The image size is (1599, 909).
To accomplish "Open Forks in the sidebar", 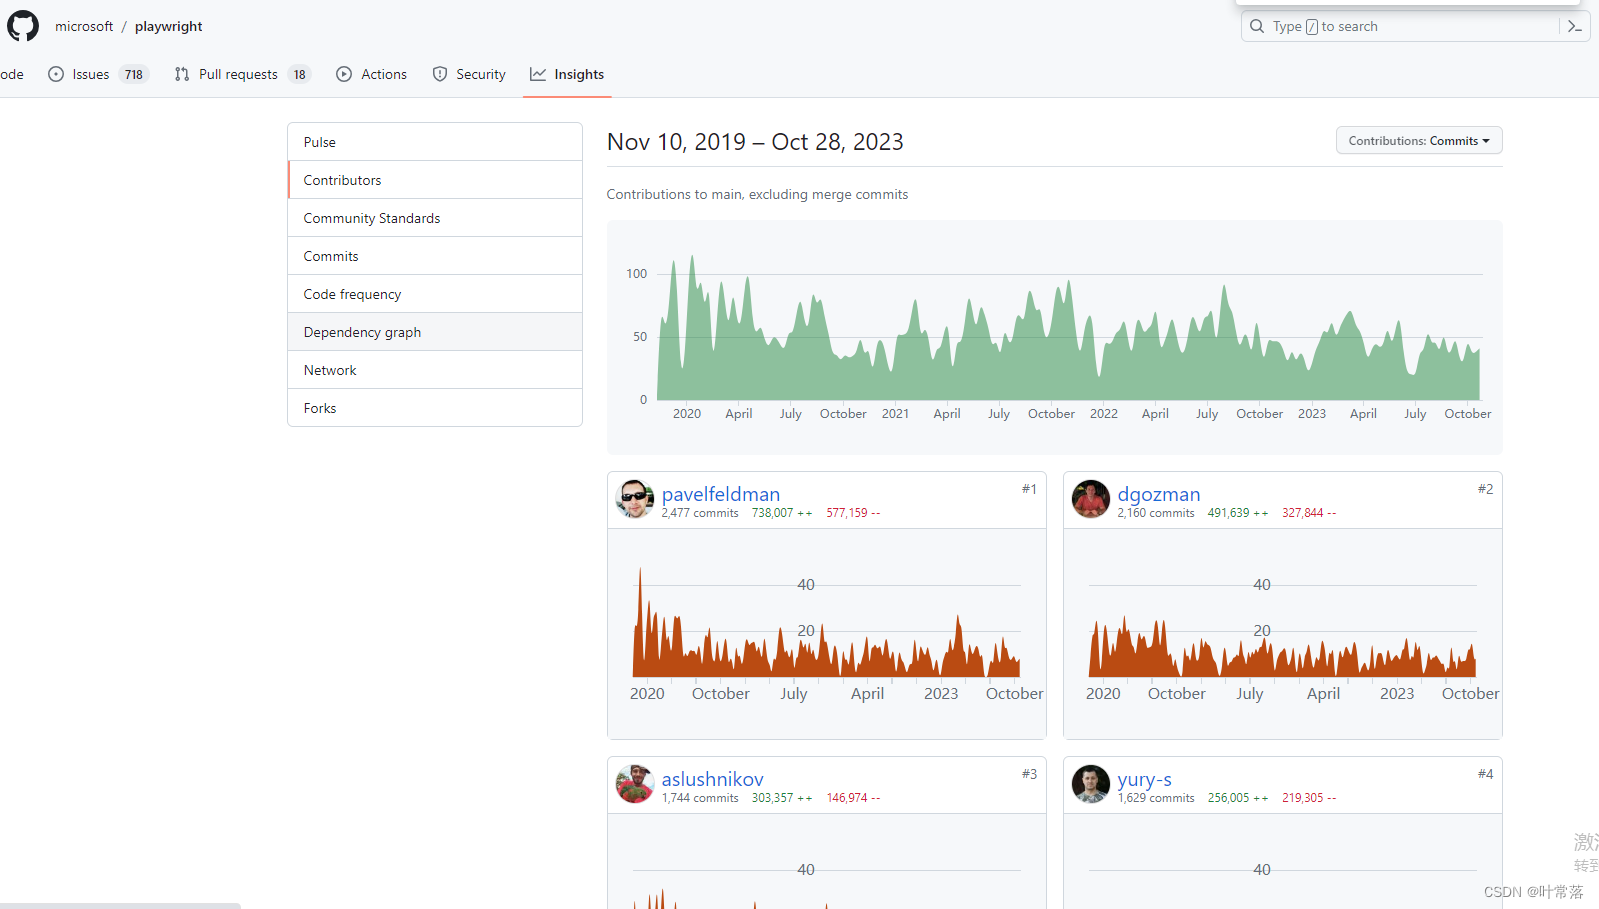I will point(435,408).
